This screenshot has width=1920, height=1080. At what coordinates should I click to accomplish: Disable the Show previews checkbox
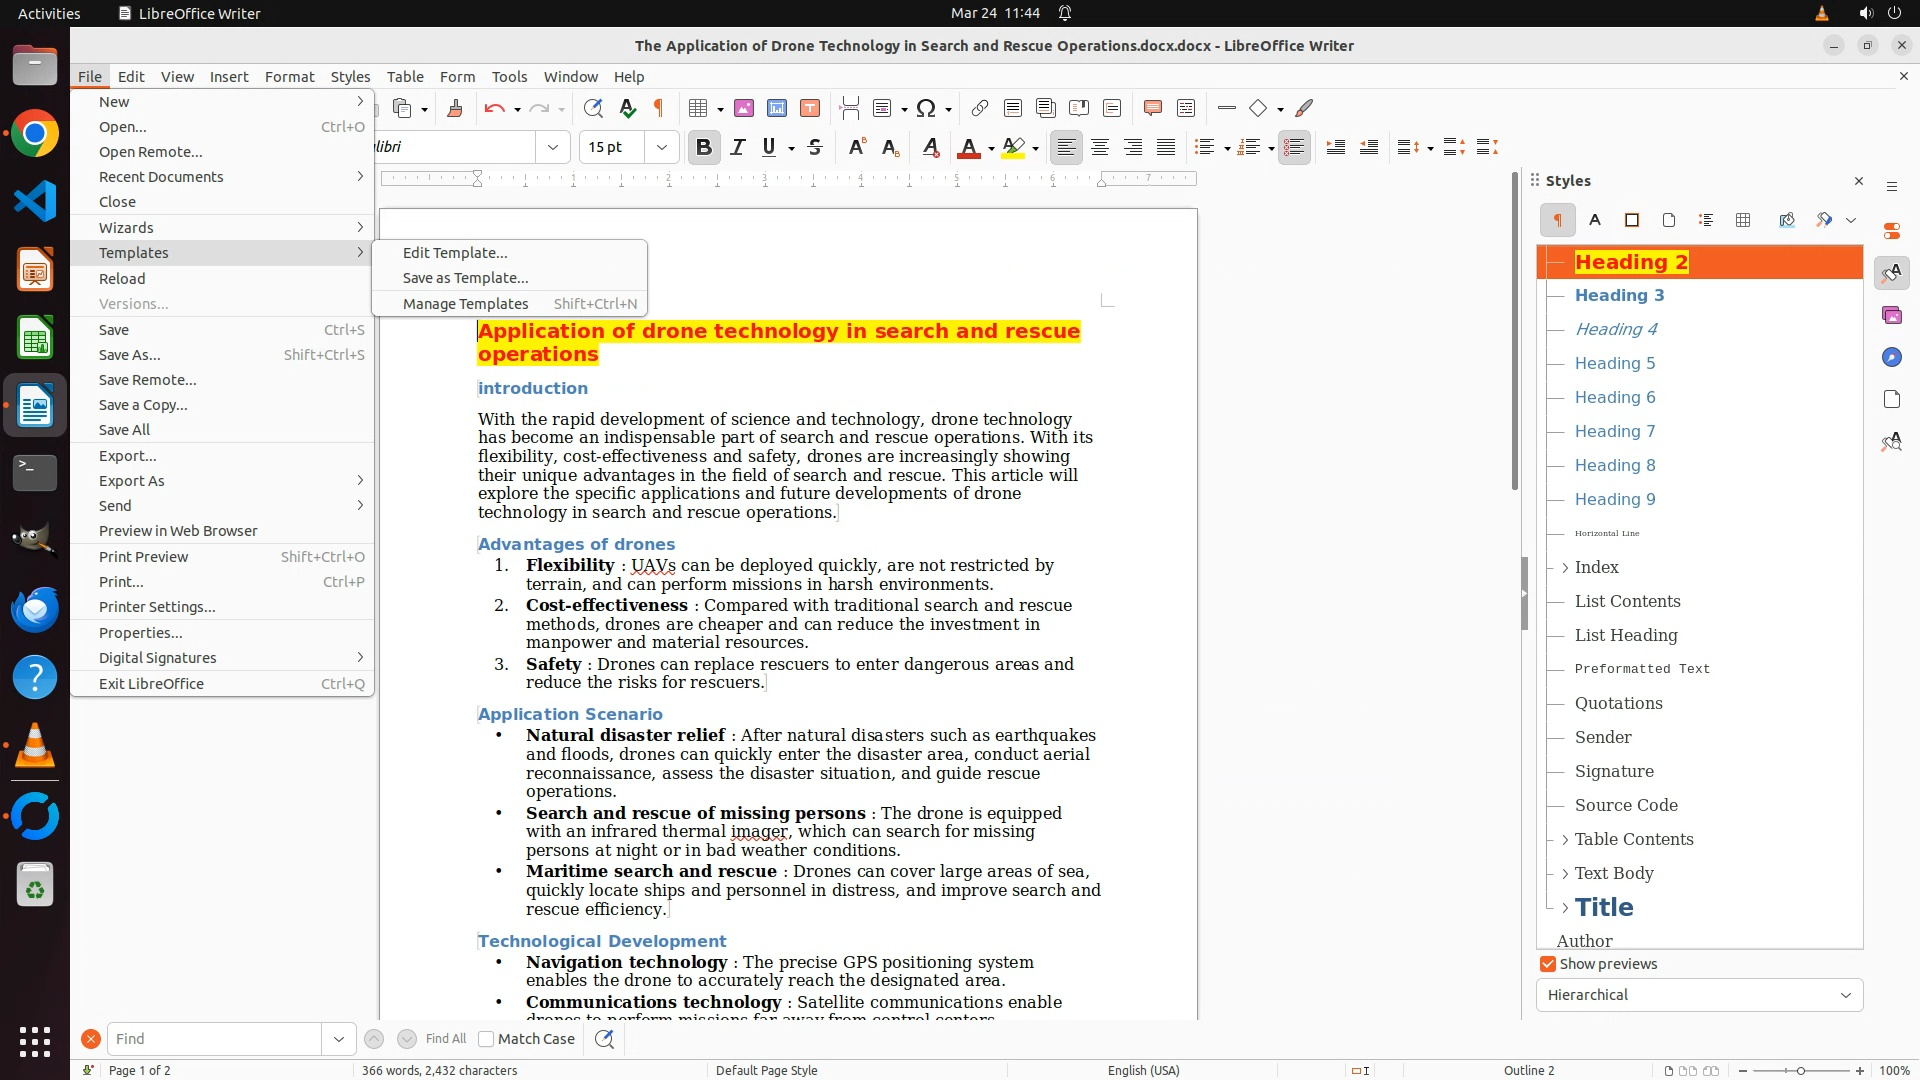(1548, 964)
